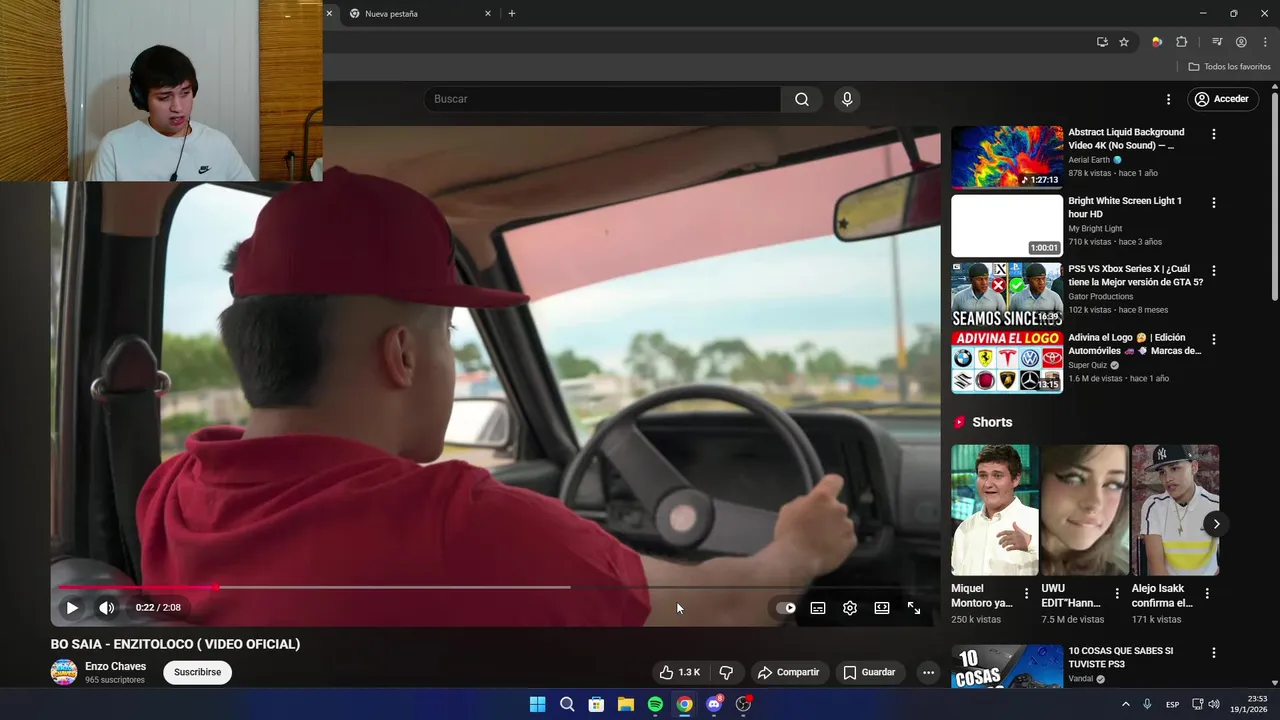Image resolution: width=1280 pixels, height=720 pixels.
Task: Show next Shorts with the right arrow
Action: pos(1216,524)
